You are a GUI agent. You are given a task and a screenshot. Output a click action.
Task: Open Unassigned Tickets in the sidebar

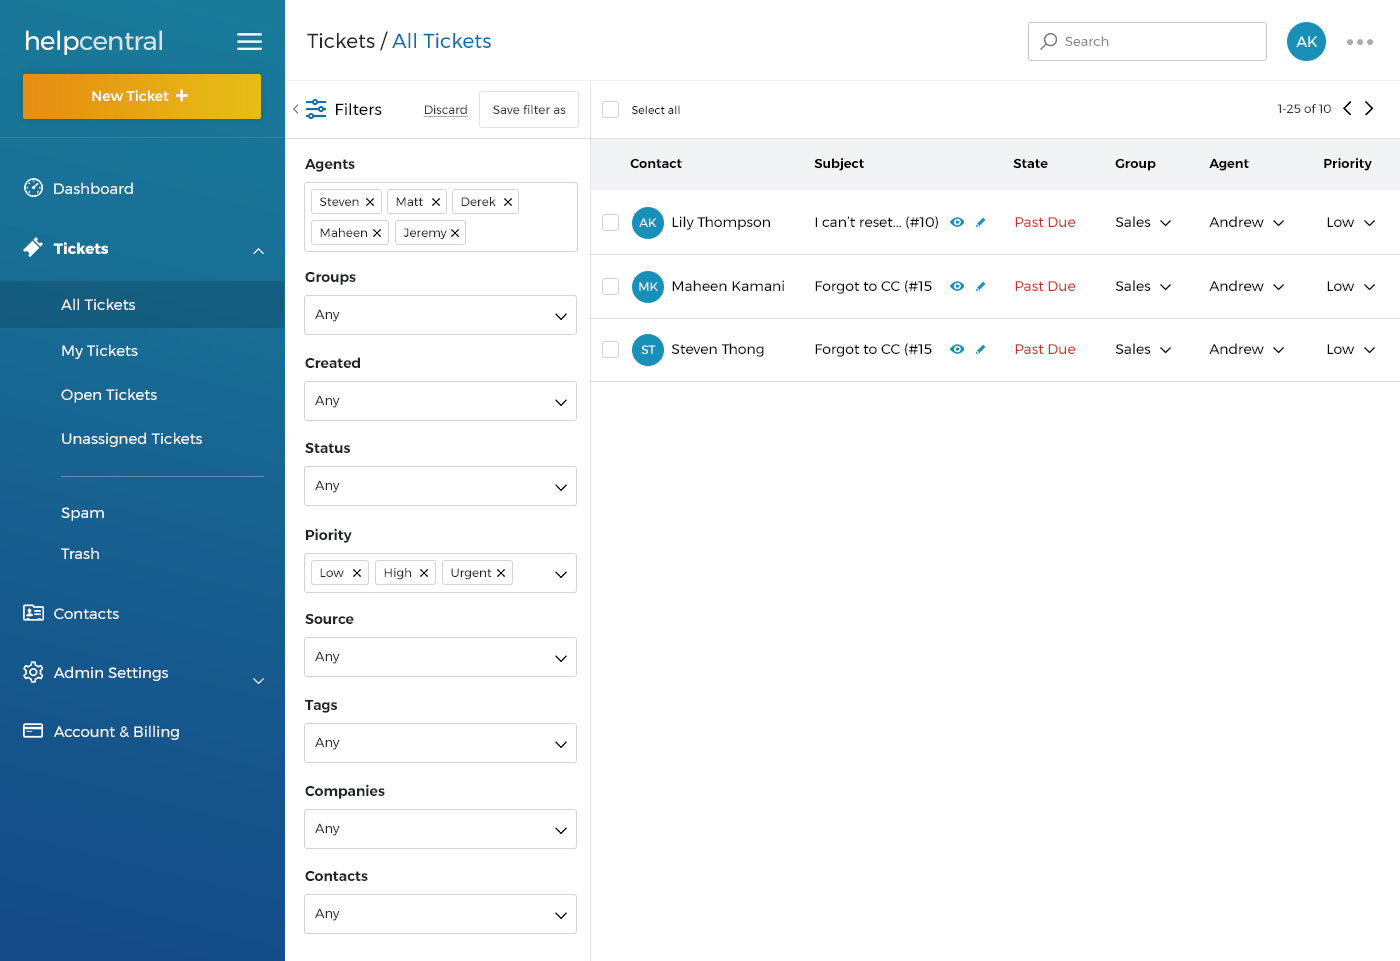click(131, 439)
